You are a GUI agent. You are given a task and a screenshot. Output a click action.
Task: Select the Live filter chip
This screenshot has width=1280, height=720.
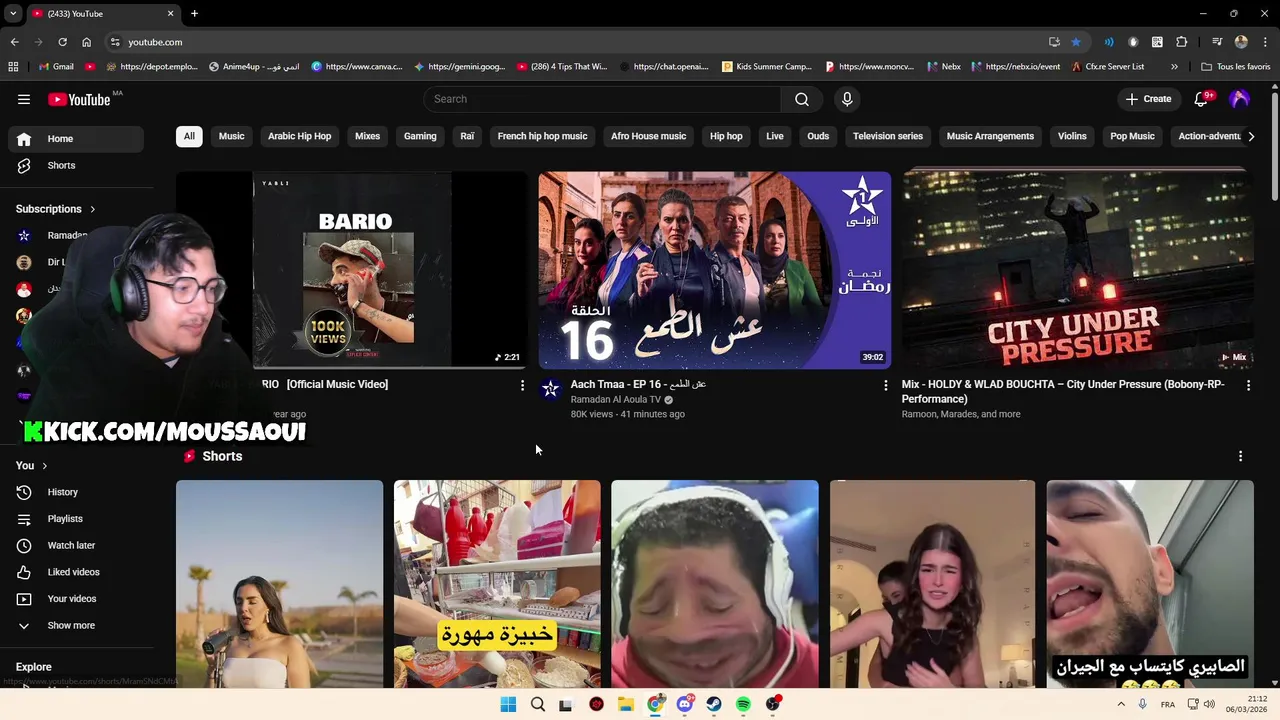click(775, 136)
